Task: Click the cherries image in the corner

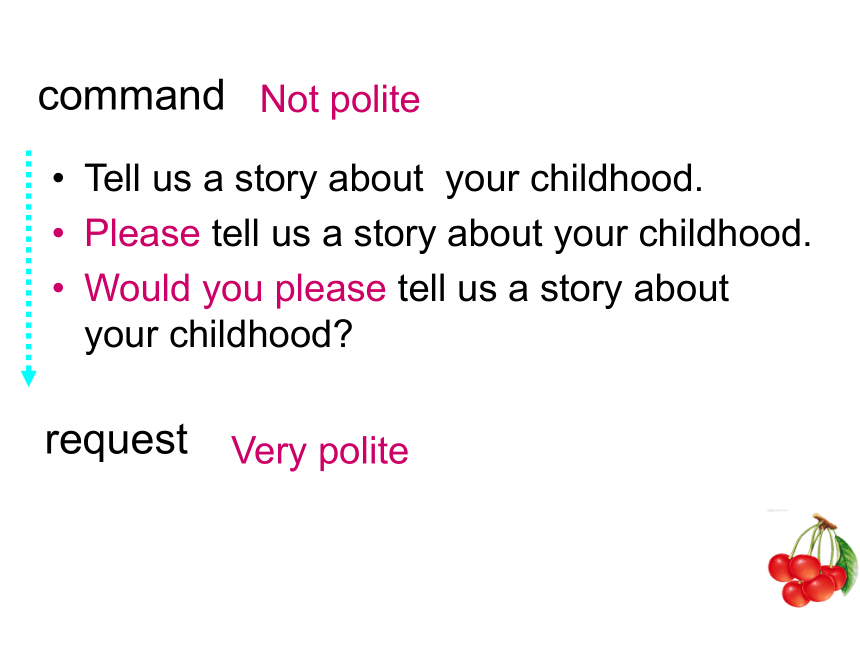Action: [813, 560]
